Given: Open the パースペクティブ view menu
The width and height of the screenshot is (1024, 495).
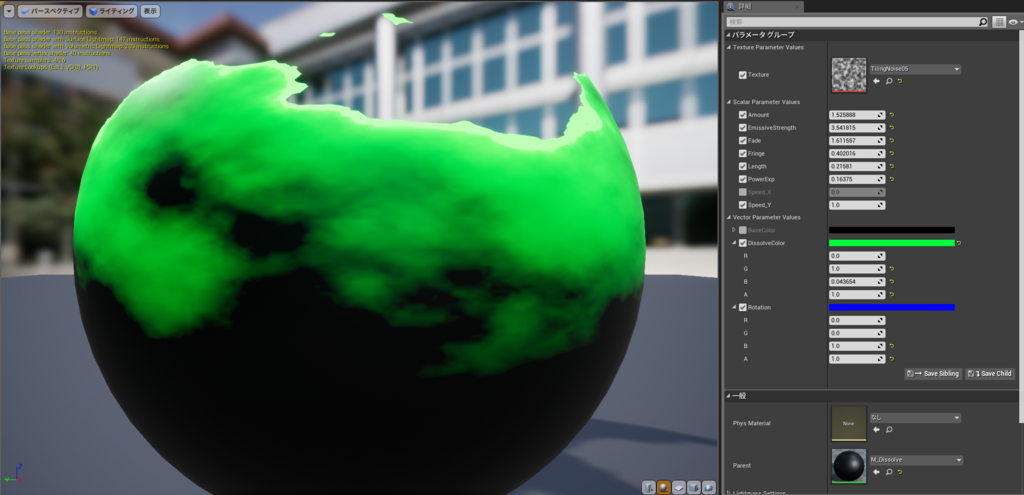Looking at the screenshot, I should (x=50, y=11).
